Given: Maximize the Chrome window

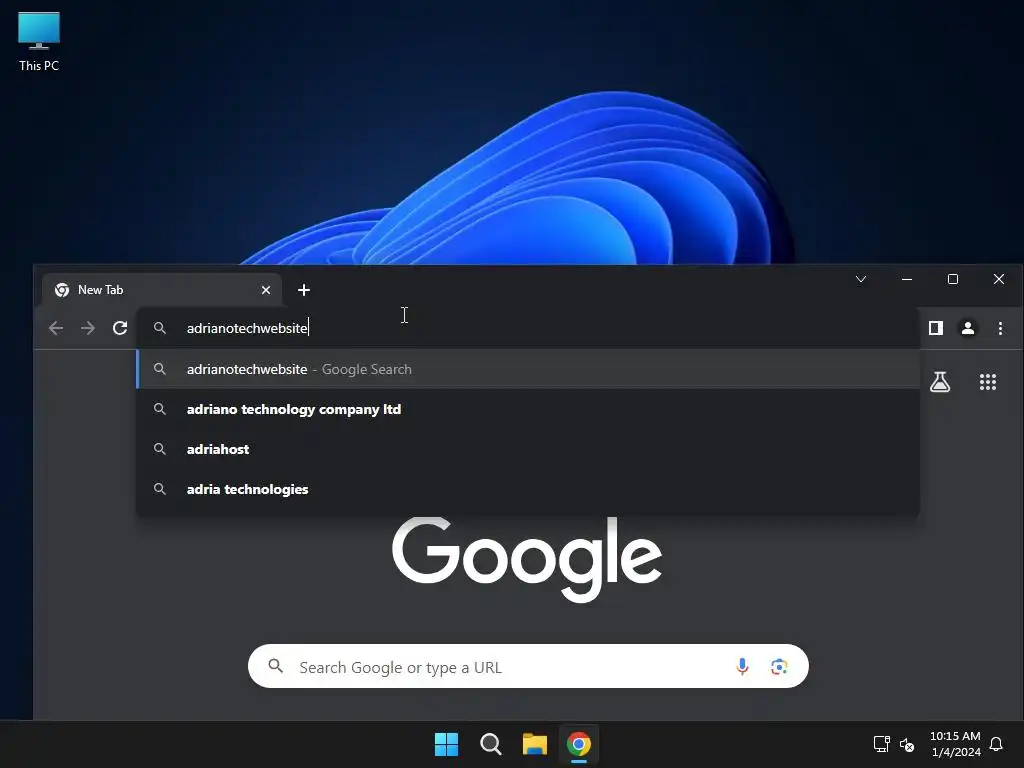Looking at the screenshot, I should pyautogui.click(x=953, y=279).
